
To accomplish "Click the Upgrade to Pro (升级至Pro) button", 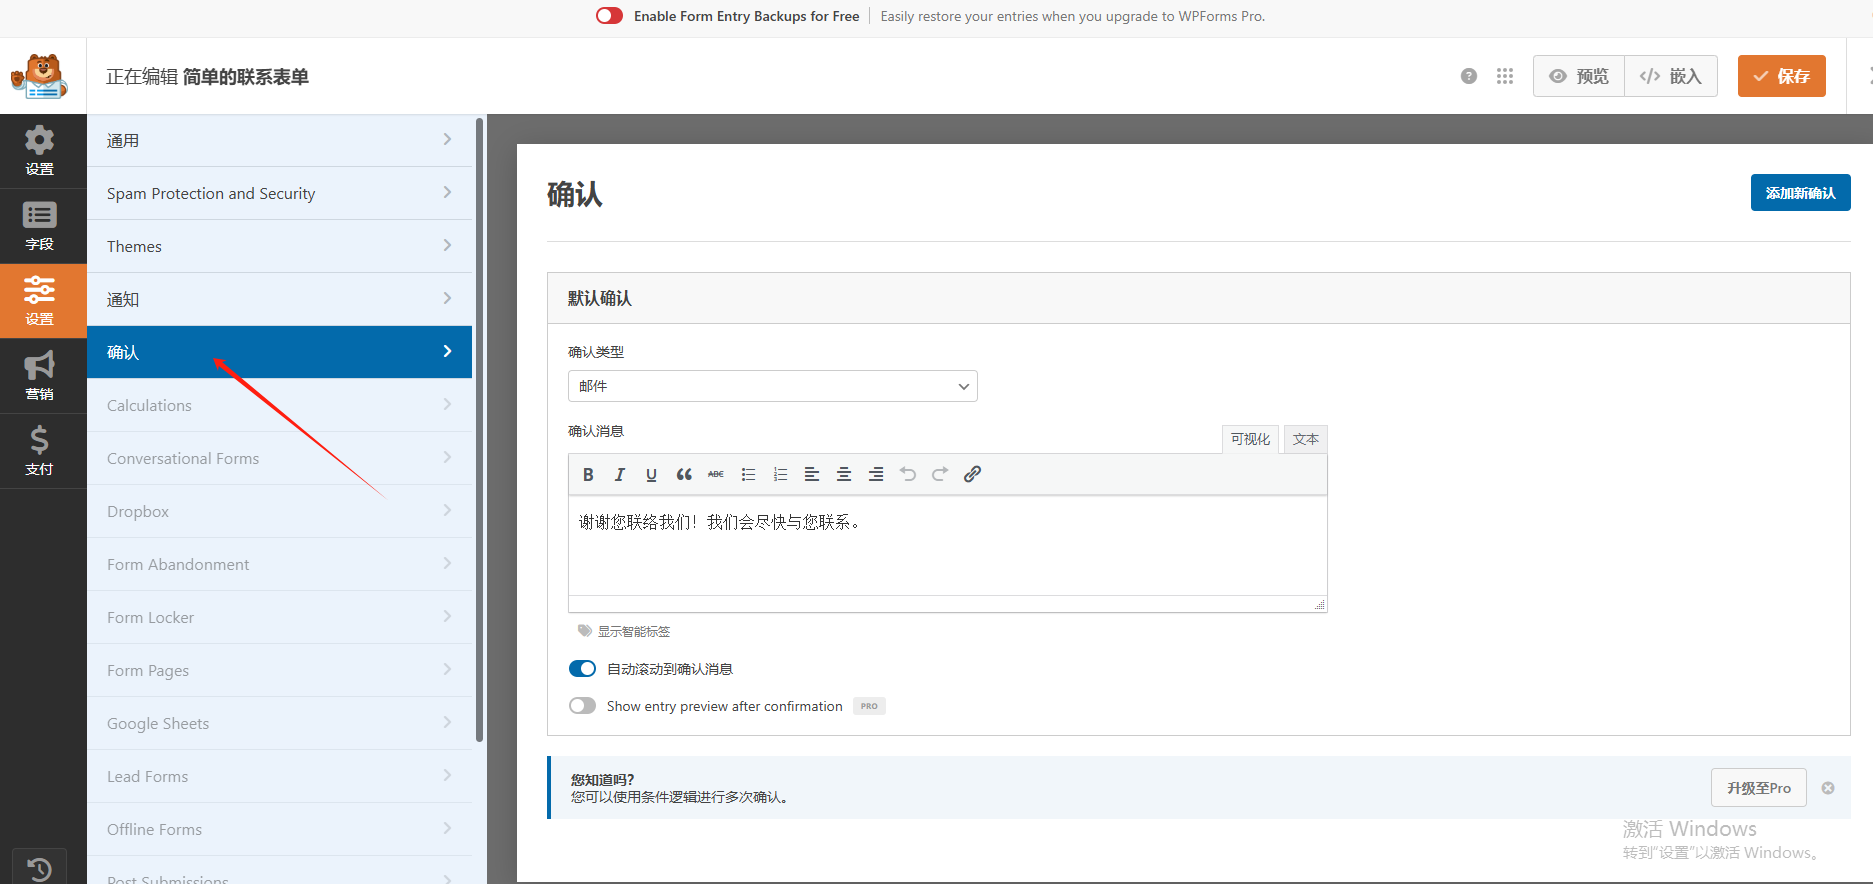I will point(1758,788).
